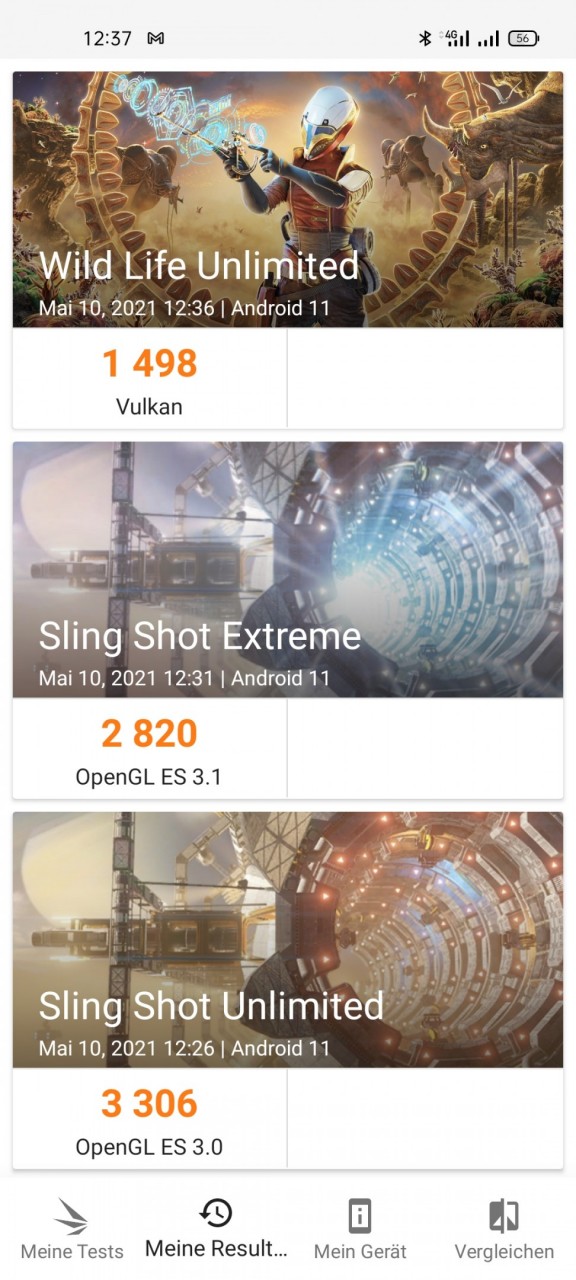
Task: Tap the Wild Life Unlimited title text
Action: [x=198, y=266]
